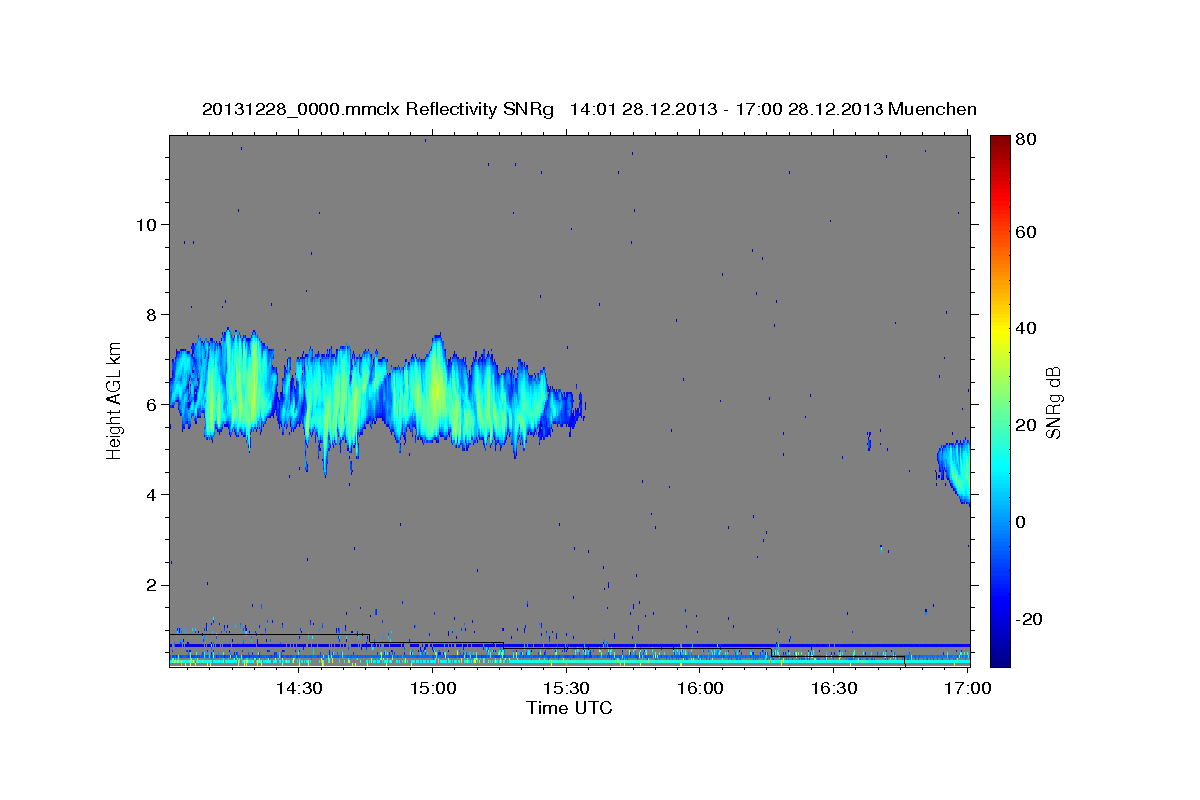Click the 15:30 time tick label

pyautogui.click(x=566, y=689)
